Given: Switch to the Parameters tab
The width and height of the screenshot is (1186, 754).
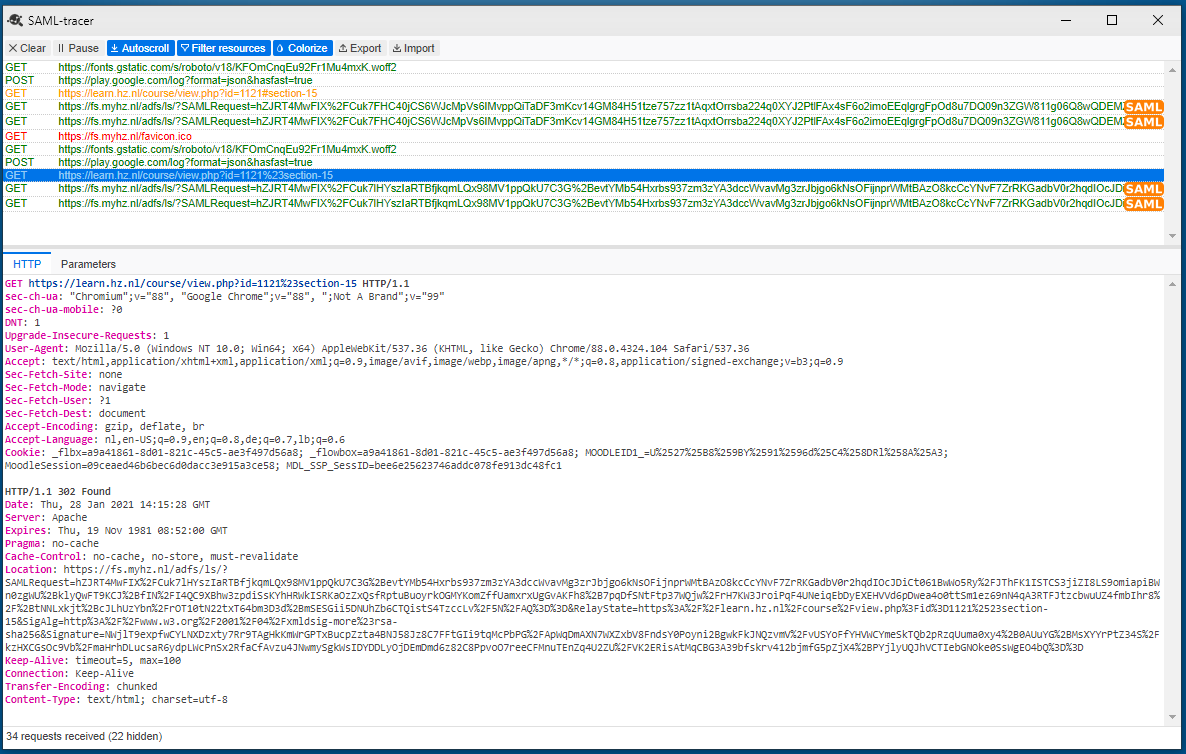Looking at the screenshot, I should tap(88, 264).
